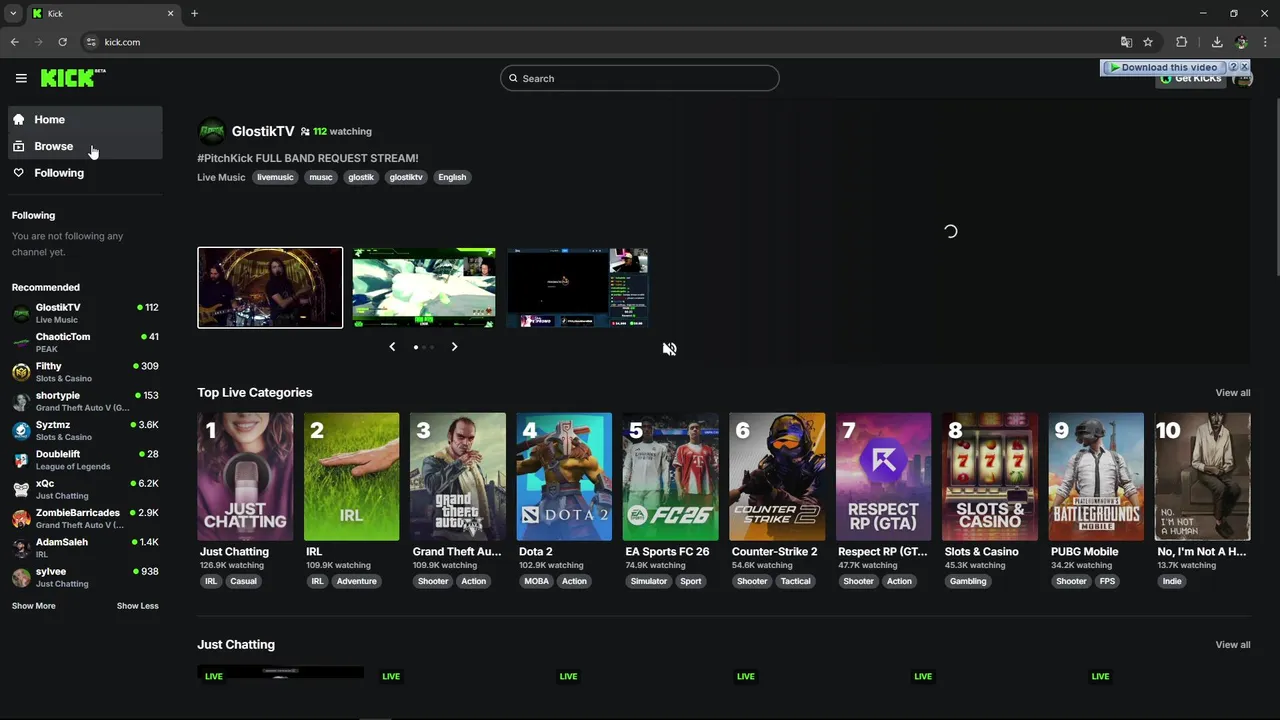Open shortypie recommended channel

85,401
